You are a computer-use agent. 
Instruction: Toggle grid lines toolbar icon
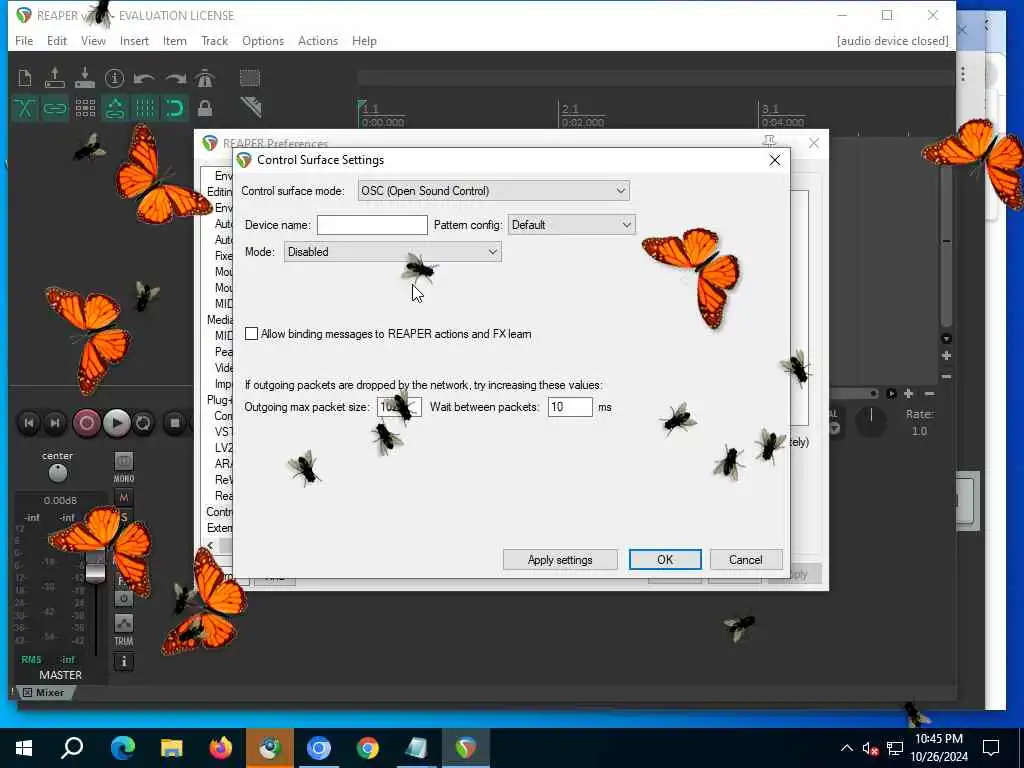pos(145,108)
